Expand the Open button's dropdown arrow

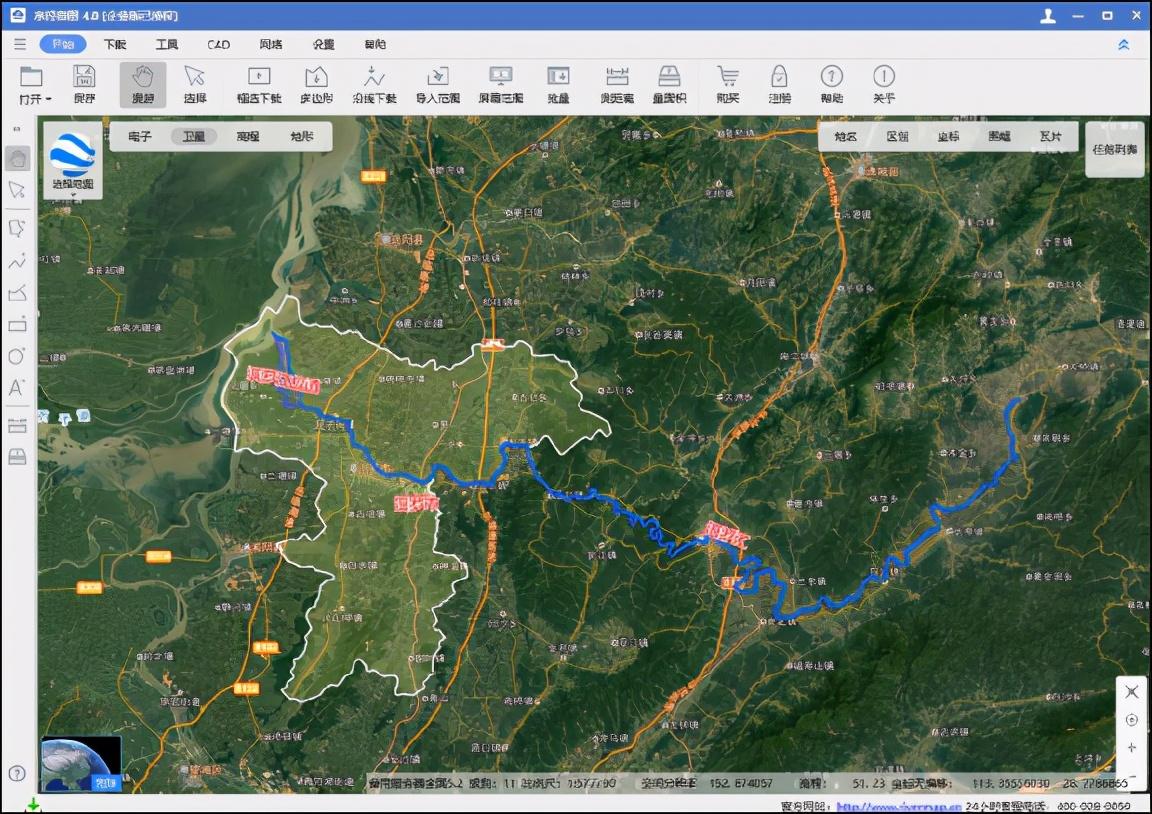[48, 98]
